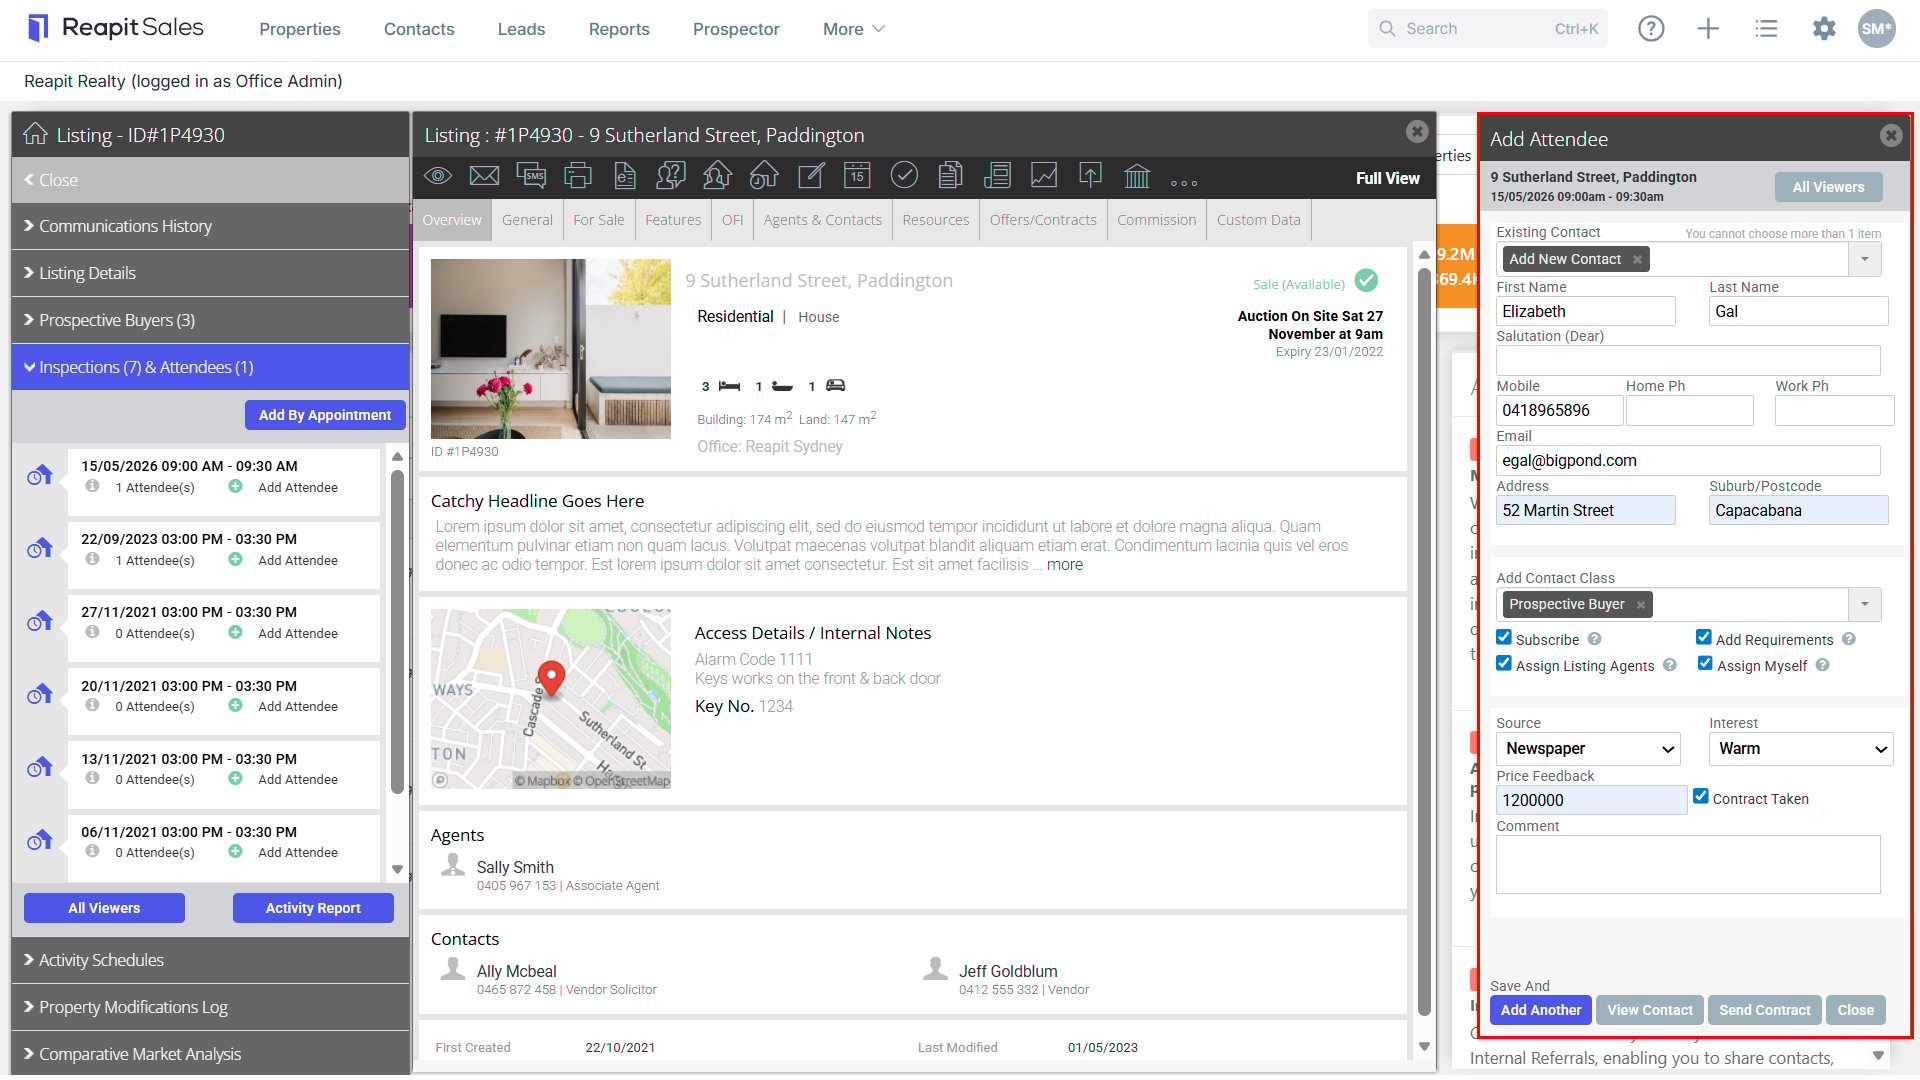
Task: Open the calendar icon in listing toolbar
Action: [x=857, y=176]
